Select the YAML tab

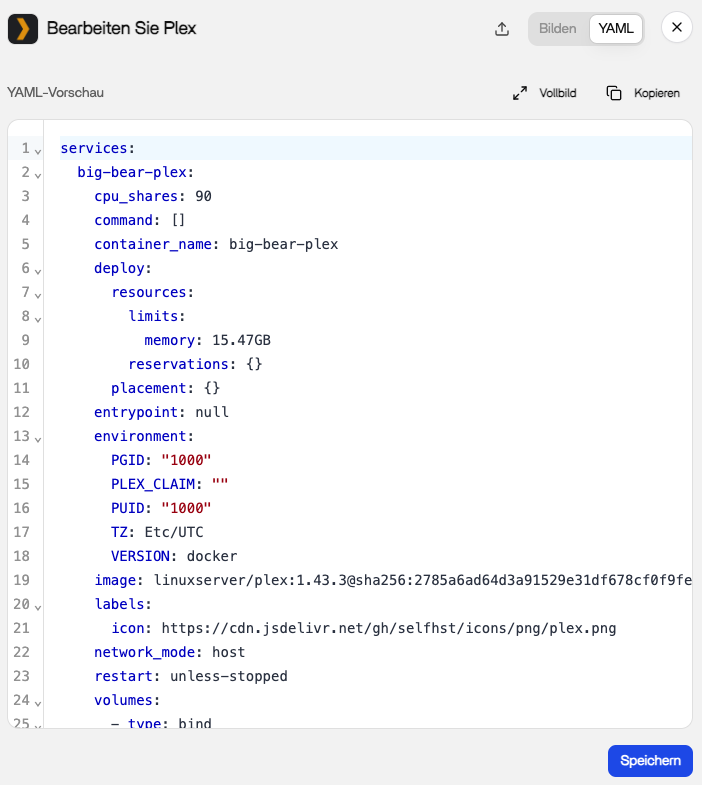pos(616,29)
